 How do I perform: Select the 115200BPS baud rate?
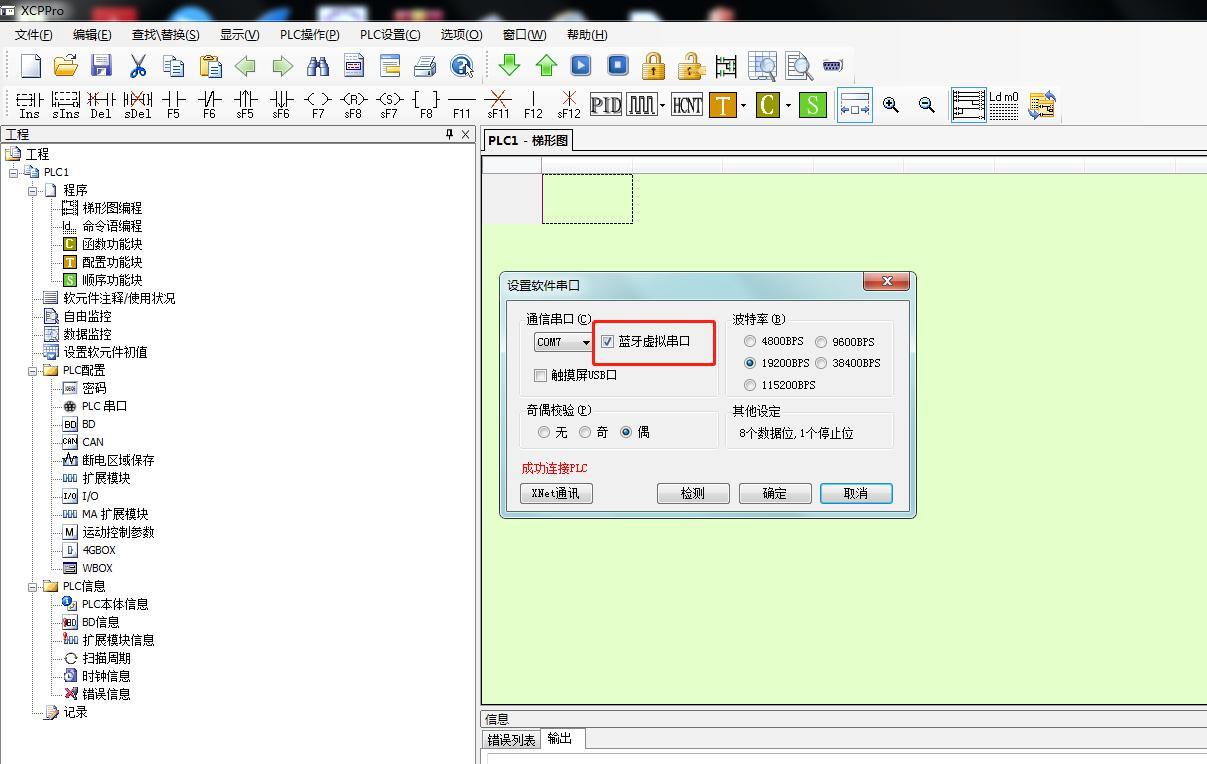tap(750, 385)
